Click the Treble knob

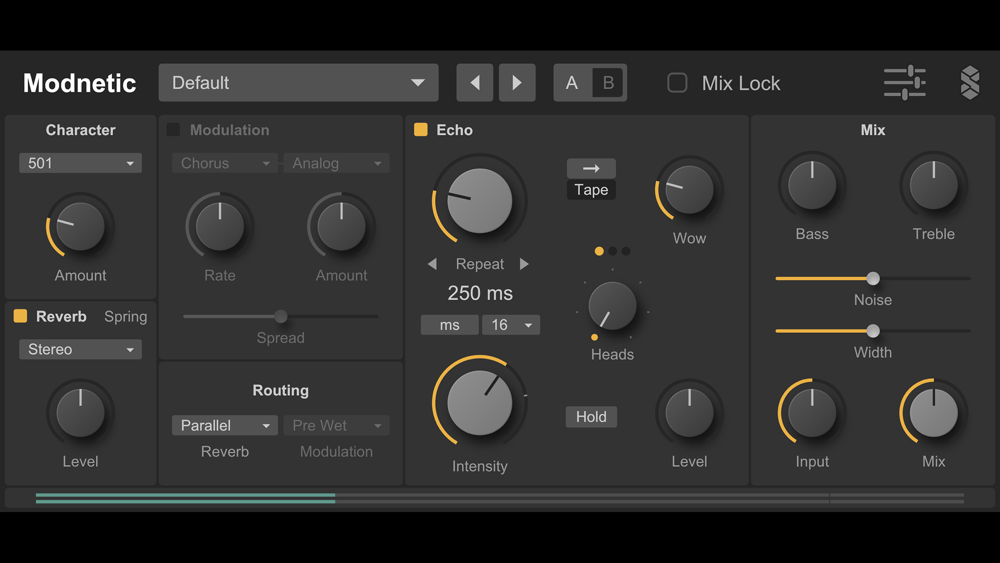(933, 186)
